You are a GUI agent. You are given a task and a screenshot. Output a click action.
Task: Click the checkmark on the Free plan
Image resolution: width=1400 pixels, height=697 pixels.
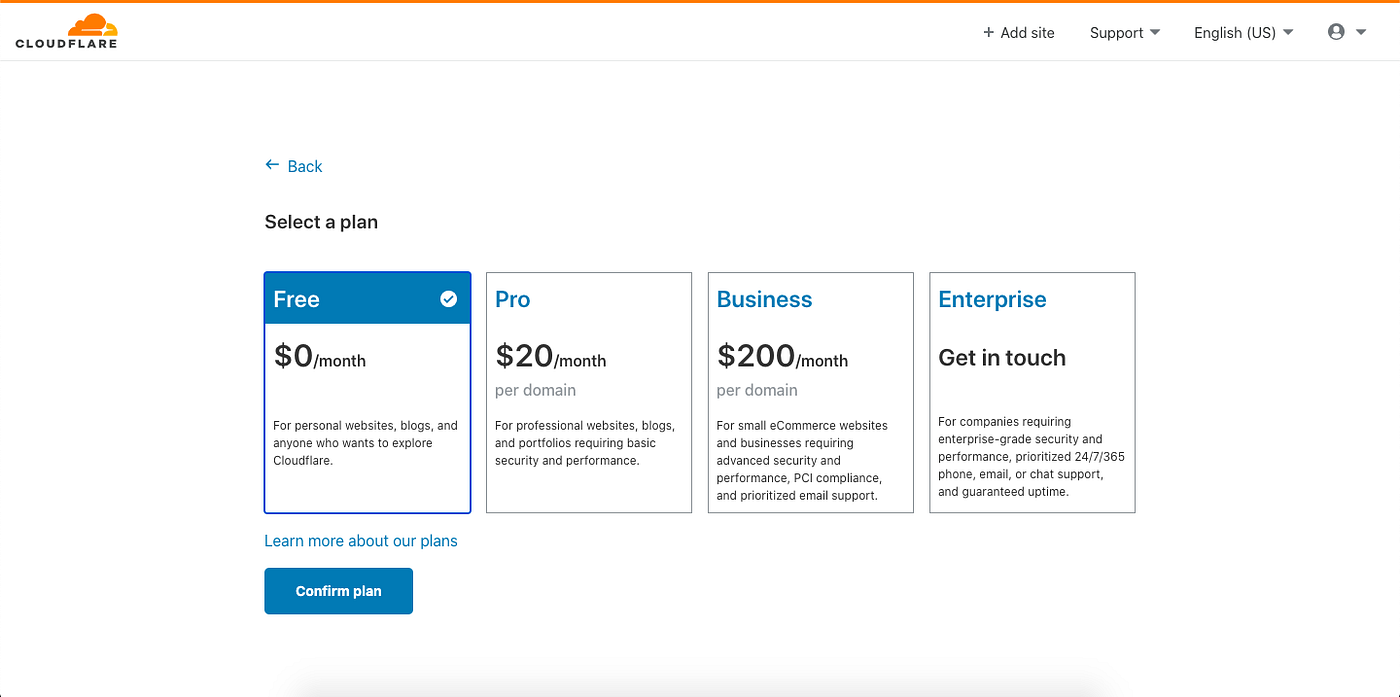(x=450, y=297)
